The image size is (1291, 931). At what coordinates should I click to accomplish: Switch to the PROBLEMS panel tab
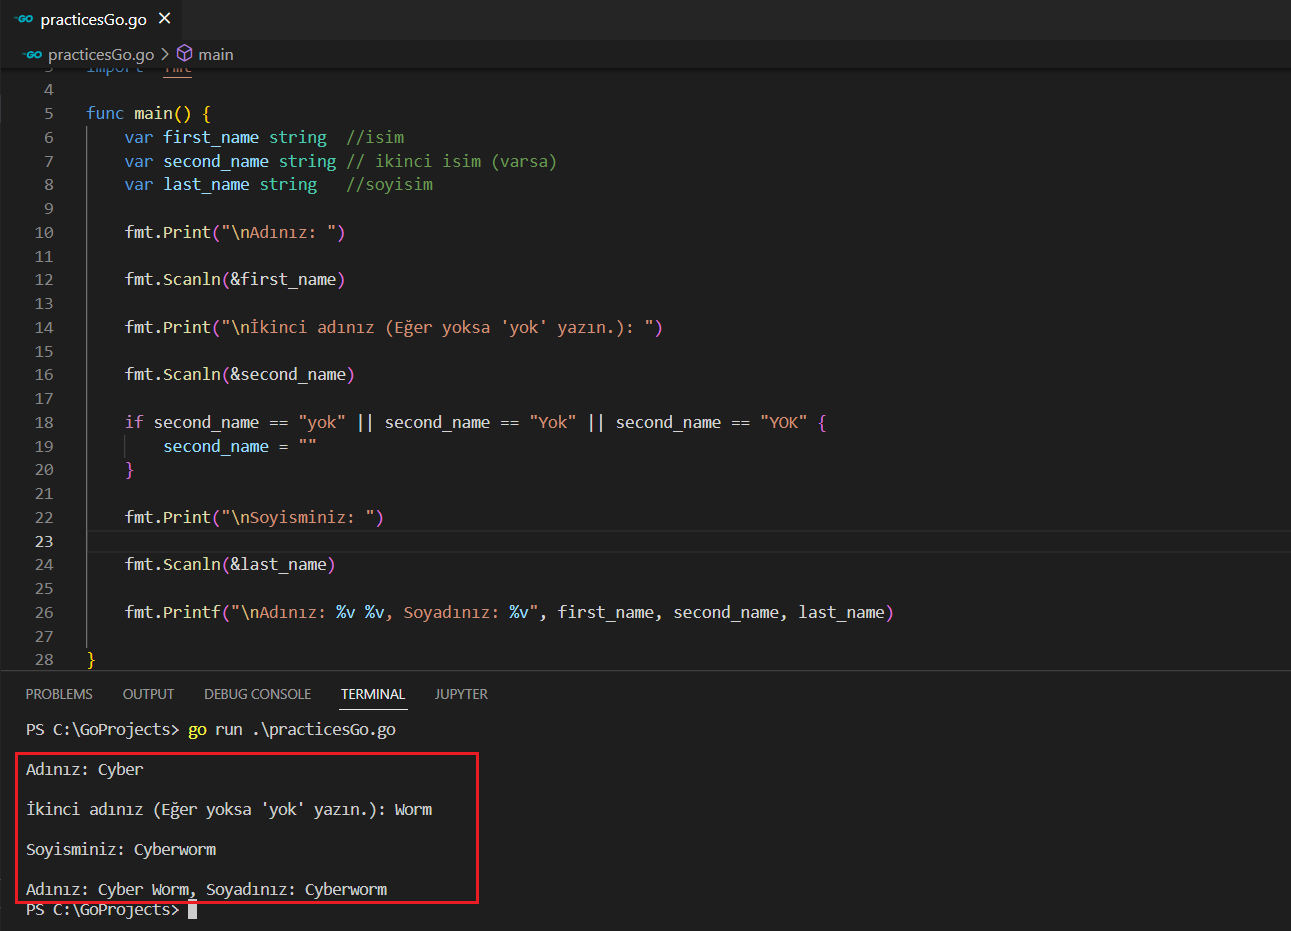59,694
